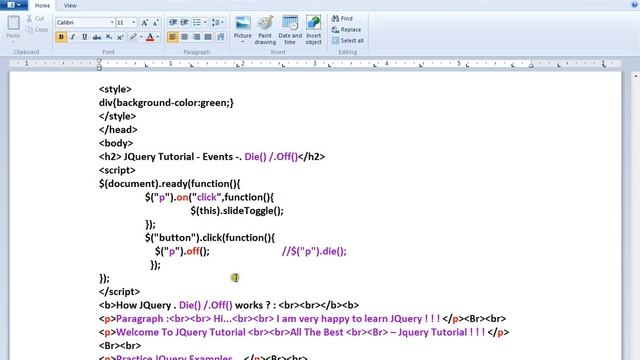Toggle Subscript formatting

point(109,37)
